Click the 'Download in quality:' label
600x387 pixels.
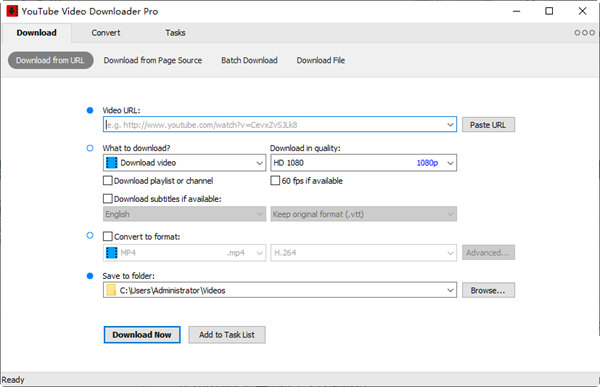point(305,148)
